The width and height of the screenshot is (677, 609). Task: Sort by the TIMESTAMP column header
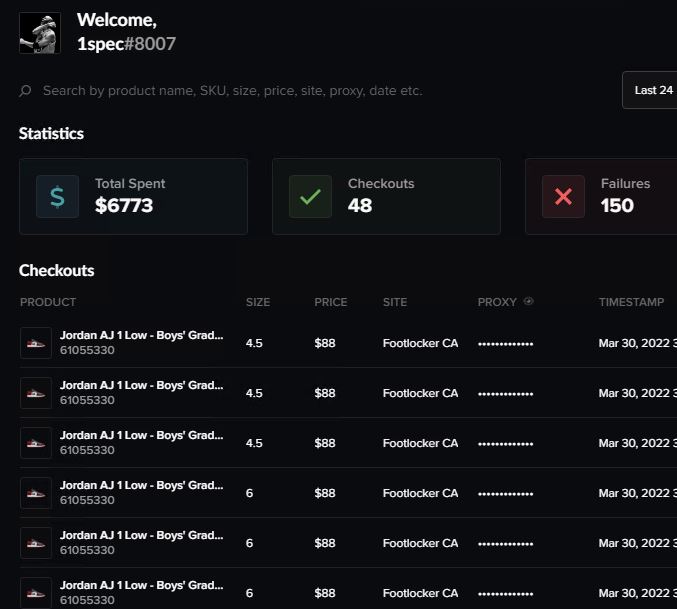click(631, 302)
